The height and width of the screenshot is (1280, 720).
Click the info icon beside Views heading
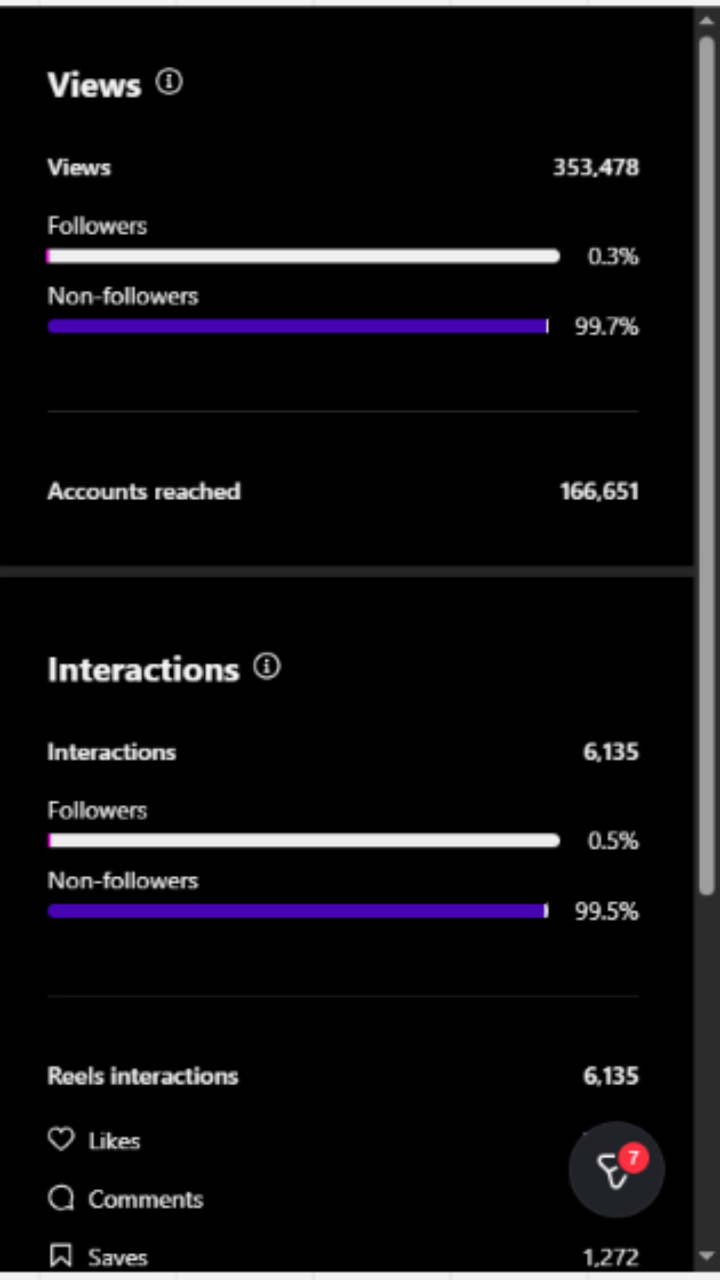pos(170,82)
